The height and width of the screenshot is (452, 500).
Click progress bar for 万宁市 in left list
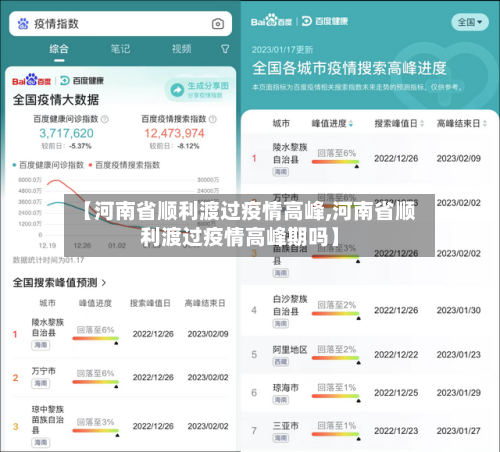point(96,382)
